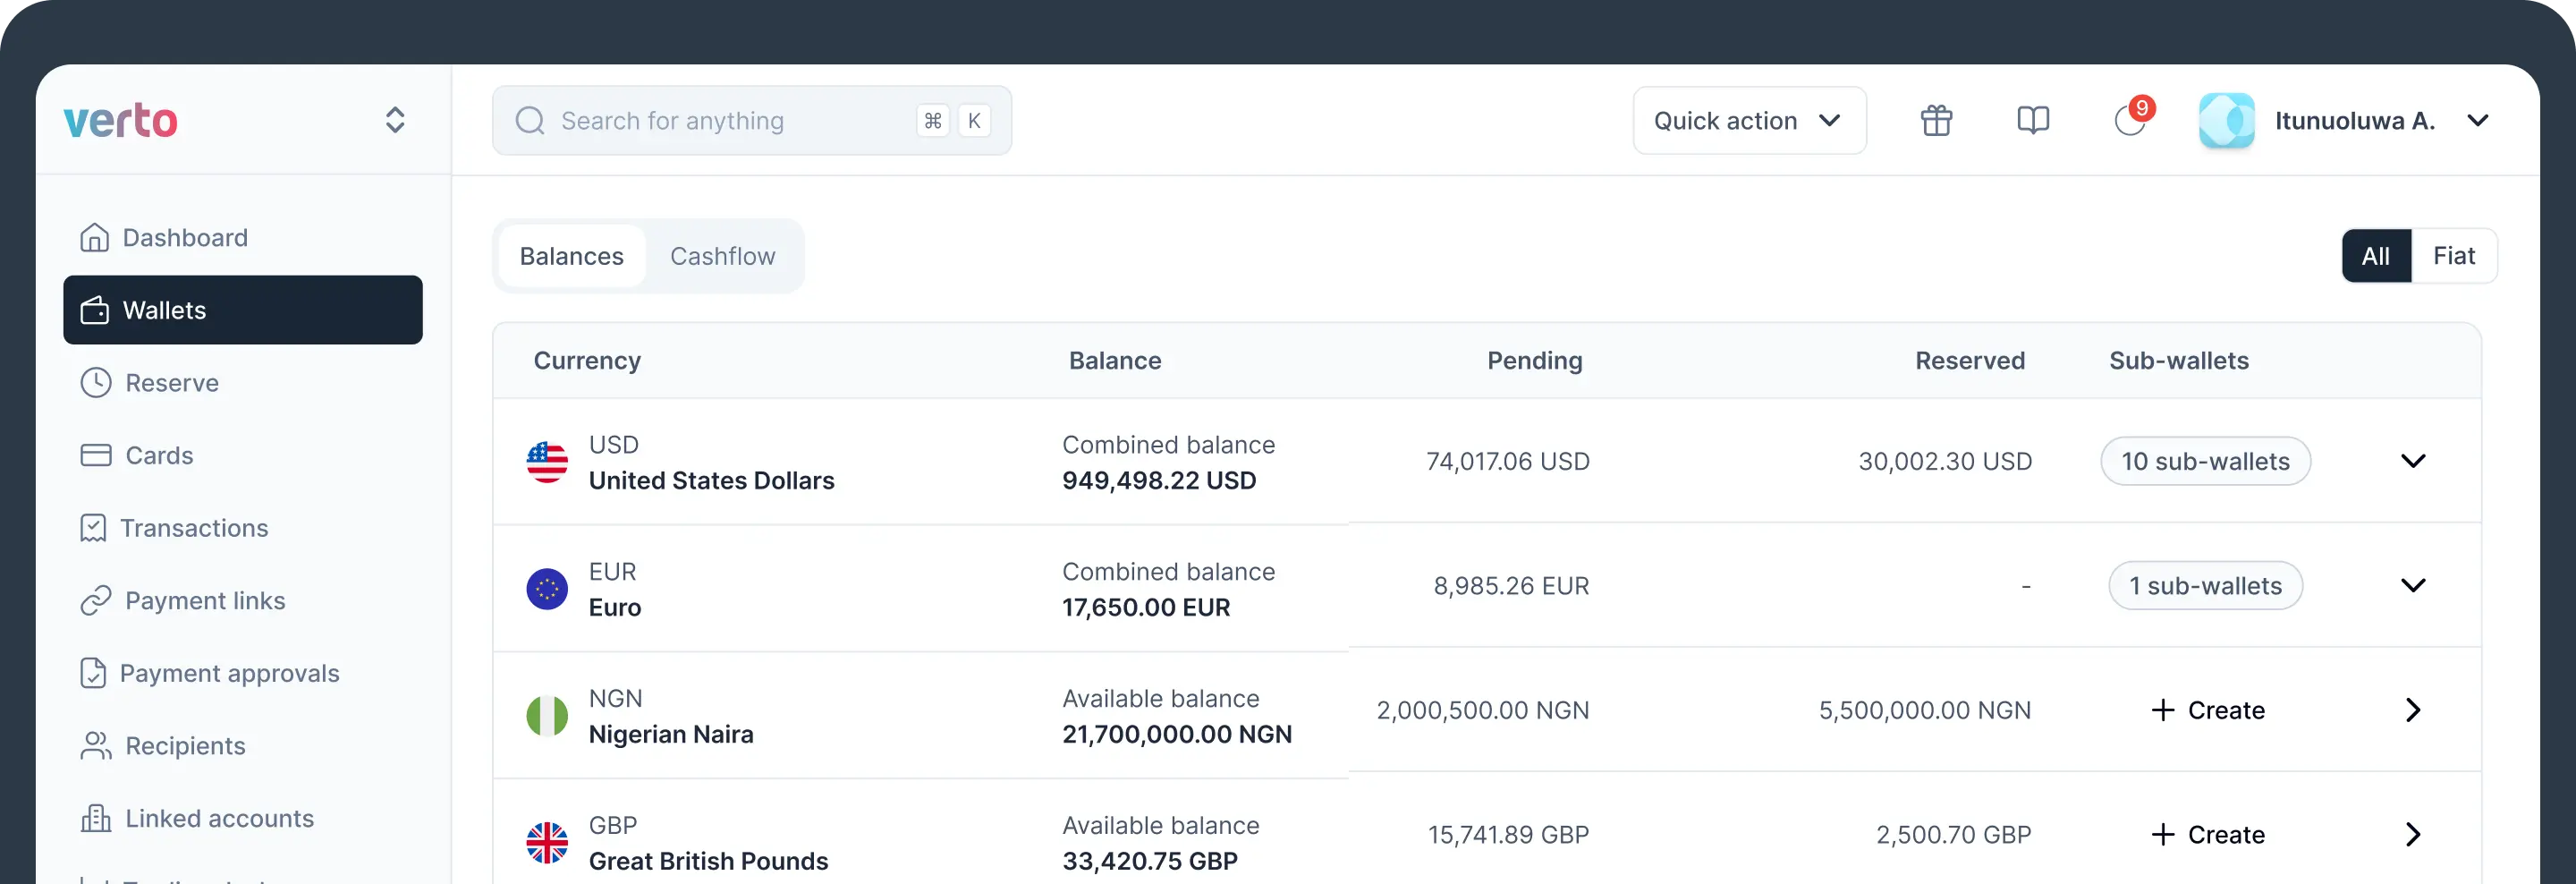Expand the EUR row chevron

coord(2412,586)
